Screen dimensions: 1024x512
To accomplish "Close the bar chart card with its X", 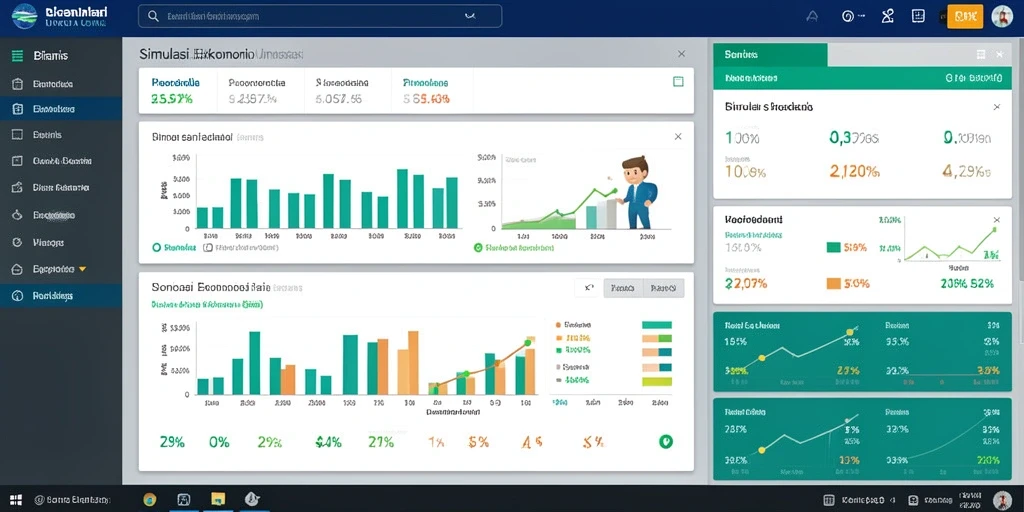I will (678, 136).
